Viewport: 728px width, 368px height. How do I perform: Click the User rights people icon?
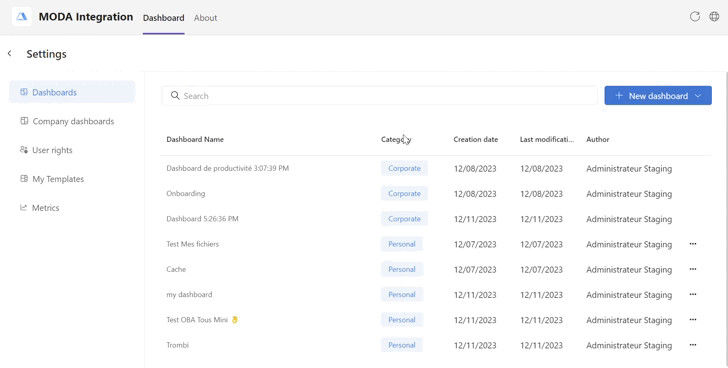(24, 149)
